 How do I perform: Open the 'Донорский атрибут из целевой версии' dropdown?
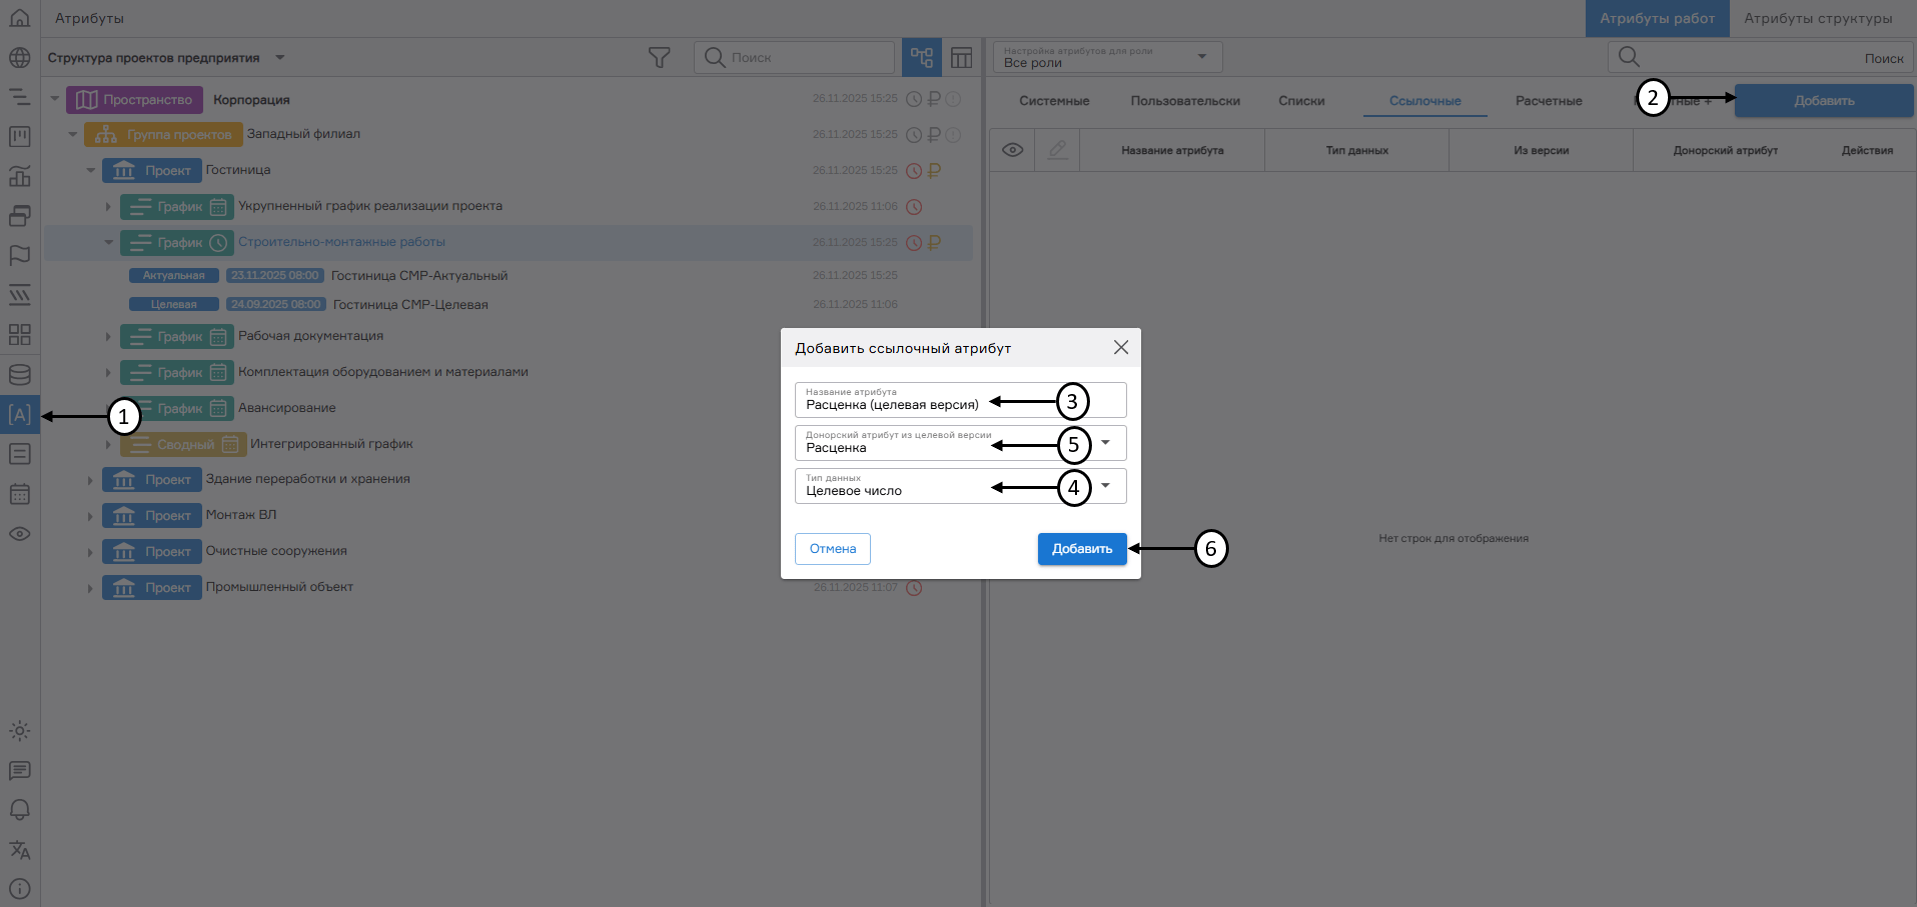[x=1105, y=442]
